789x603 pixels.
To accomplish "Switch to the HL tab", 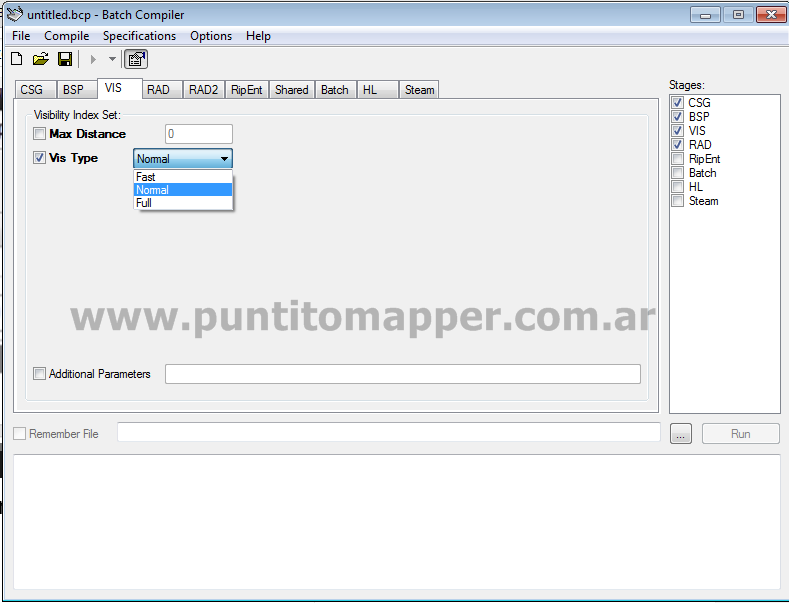I will click(x=378, y=90).
